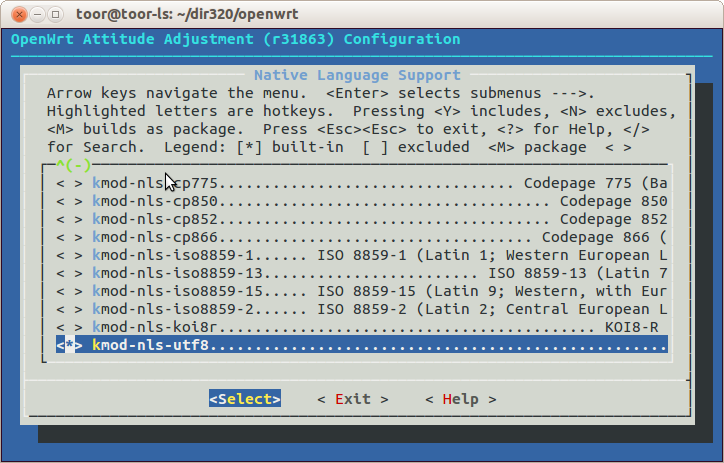Click the highlighted kmod-nls-utf8 package name
The height and width of the screenshot is (463, 724).
151,345
